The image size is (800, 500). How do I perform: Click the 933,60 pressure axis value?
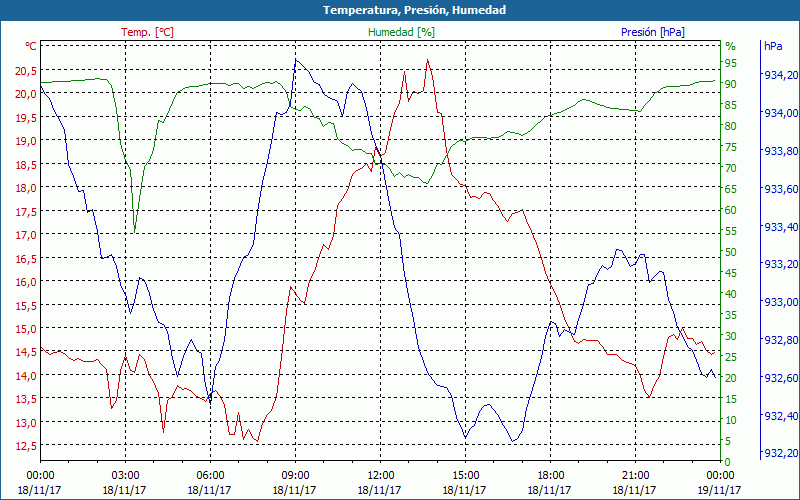(781, 189)
